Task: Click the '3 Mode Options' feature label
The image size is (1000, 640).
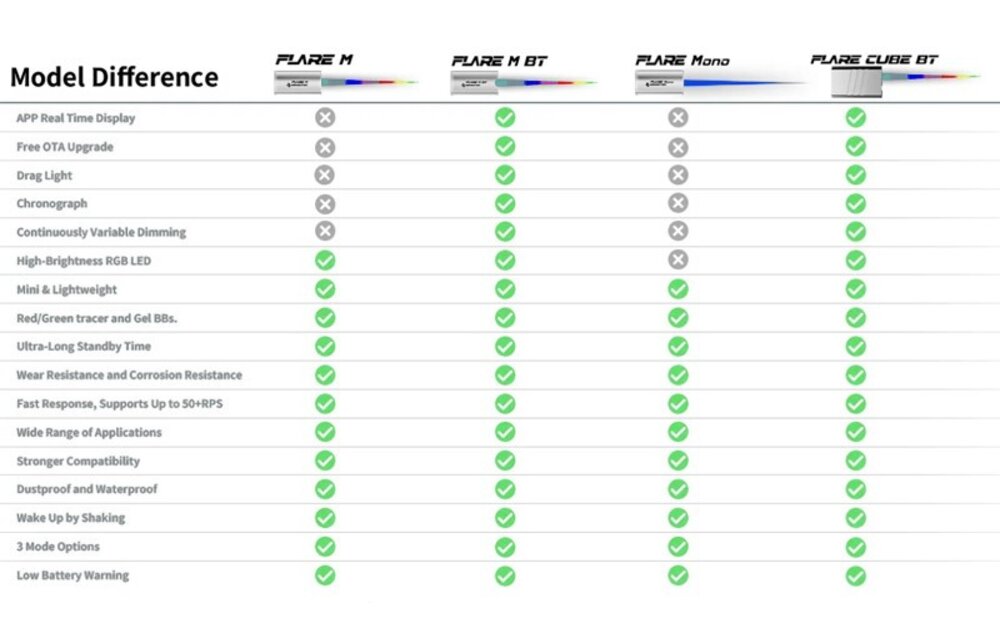Action: (x=59, y=547)
